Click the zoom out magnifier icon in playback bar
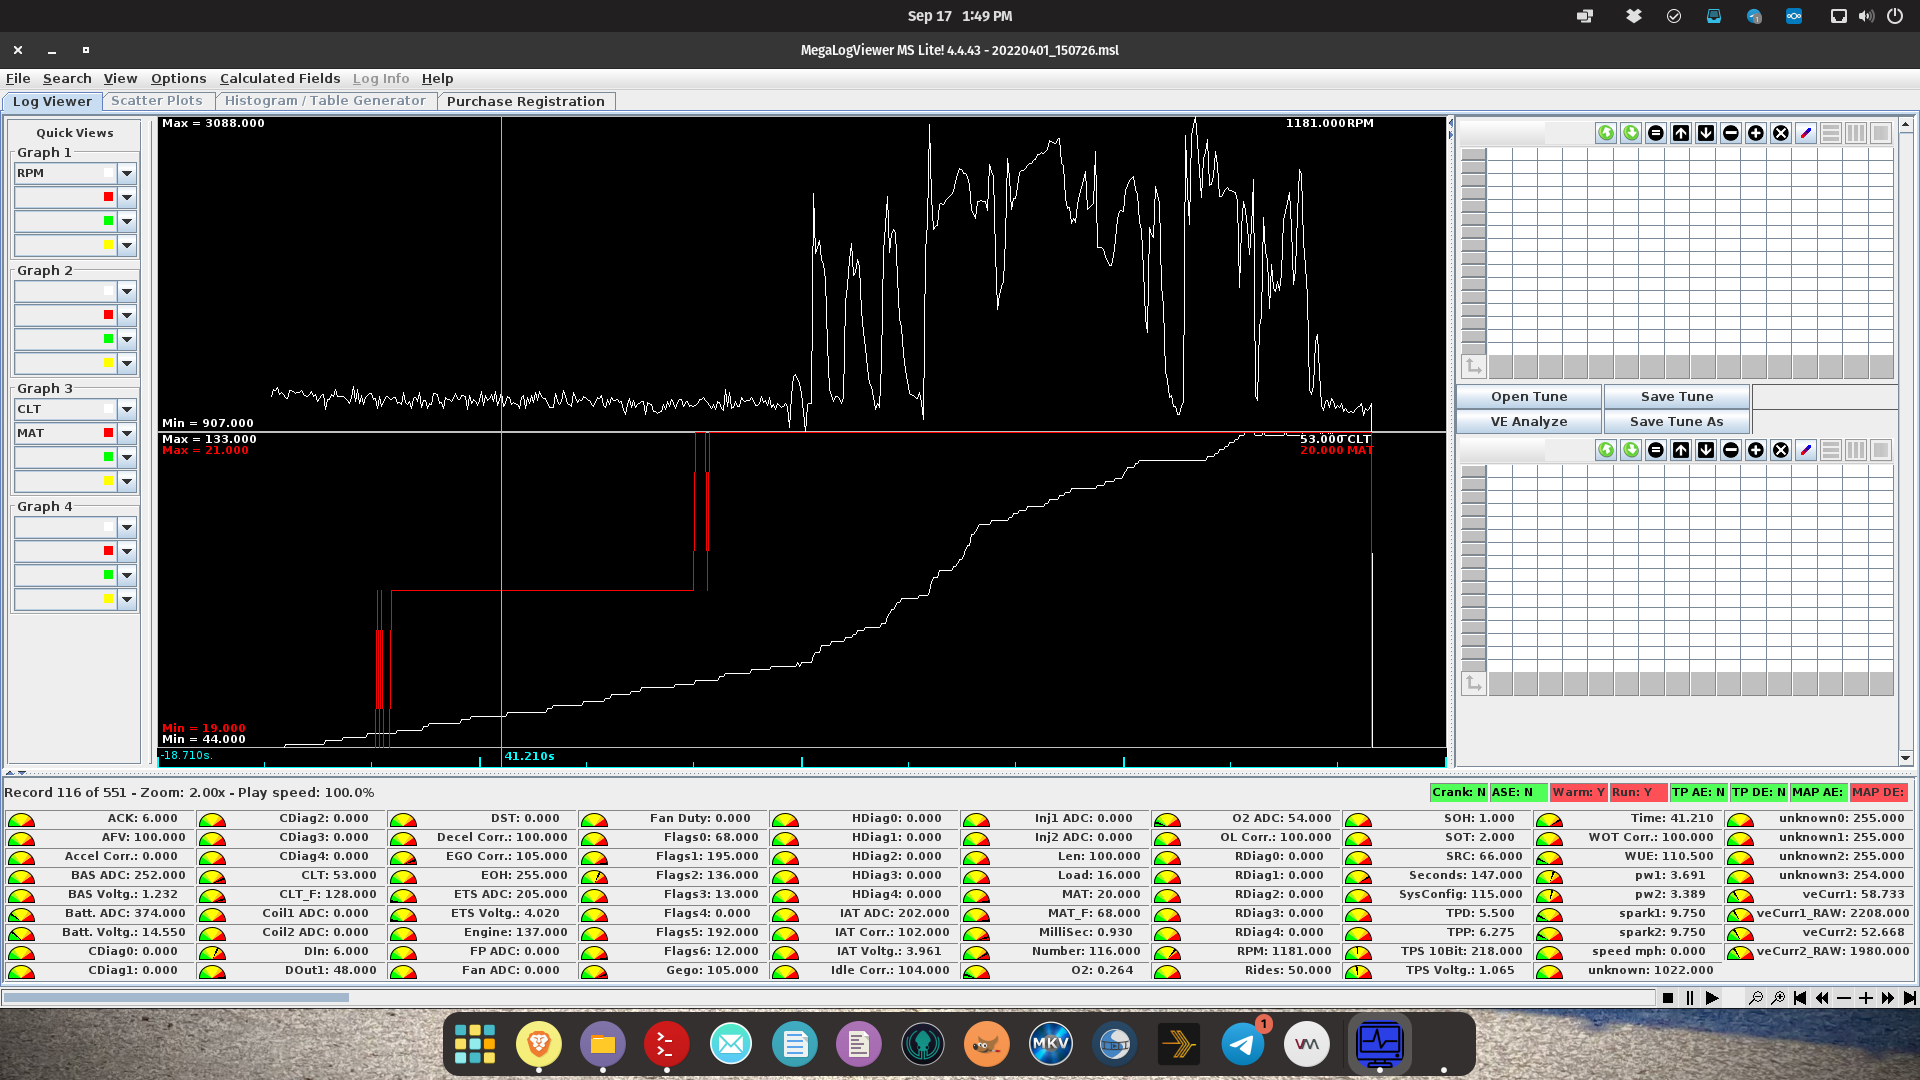 point(1757,998)
